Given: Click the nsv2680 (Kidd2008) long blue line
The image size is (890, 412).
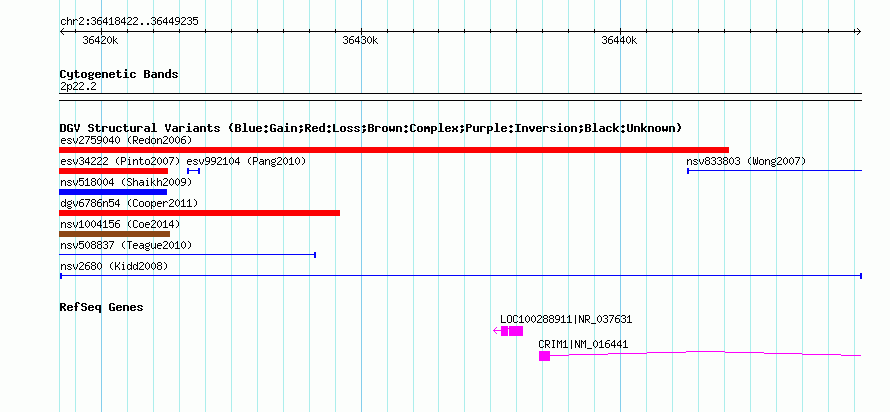Looking at the screenshot, I should (460, 276).
